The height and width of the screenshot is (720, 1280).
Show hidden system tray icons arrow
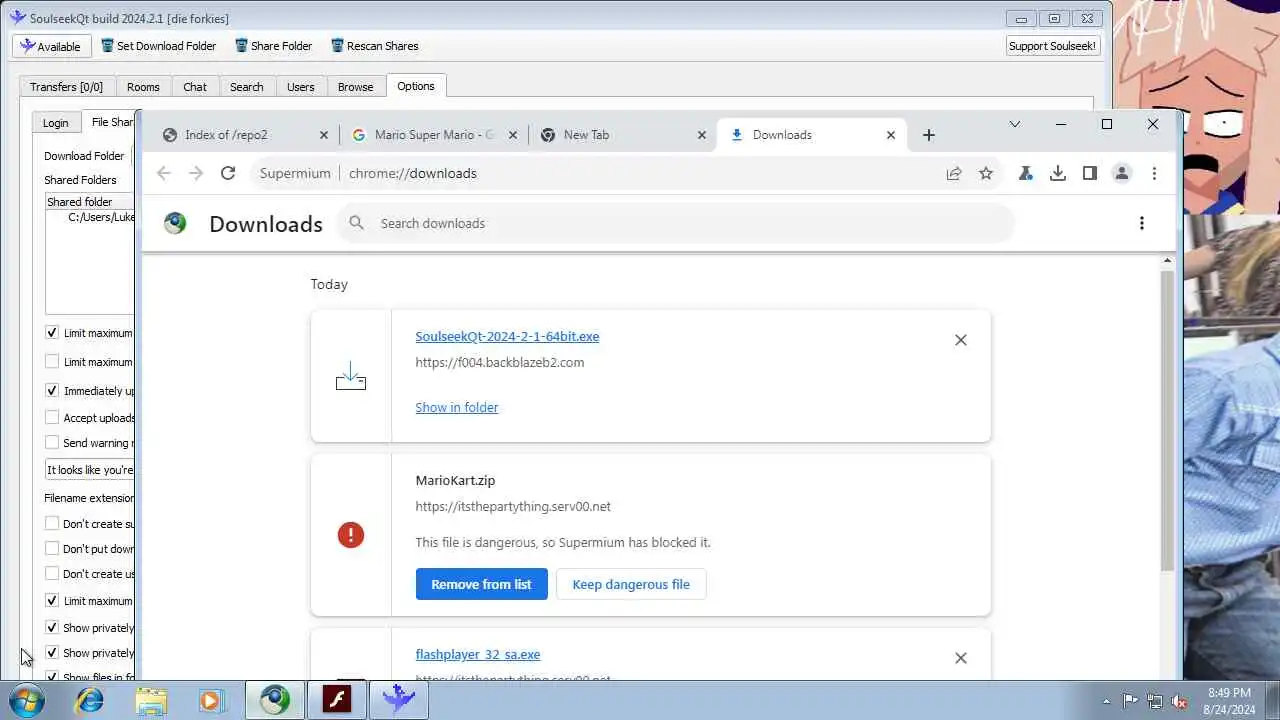tap(1106, 701)
